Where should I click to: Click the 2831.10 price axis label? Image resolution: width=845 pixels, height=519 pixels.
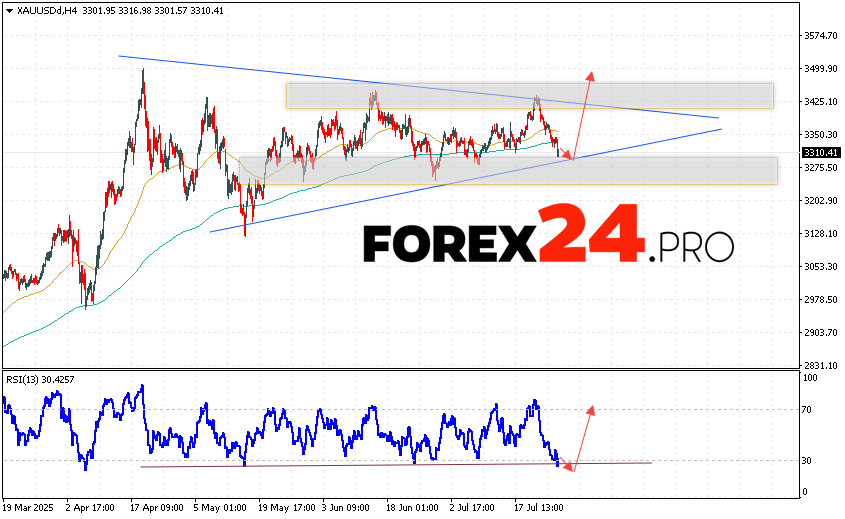click(x=821, y=365)
